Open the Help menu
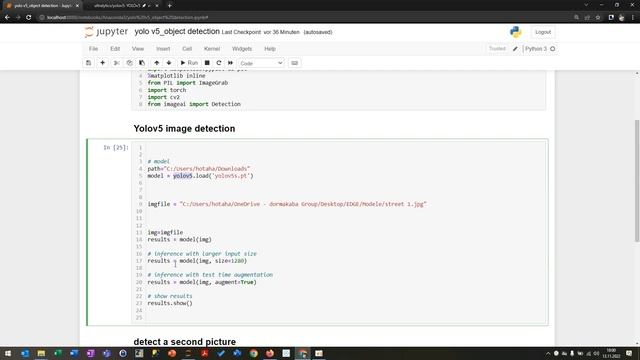The image size is (640, 360). click(x=270, y=49)
